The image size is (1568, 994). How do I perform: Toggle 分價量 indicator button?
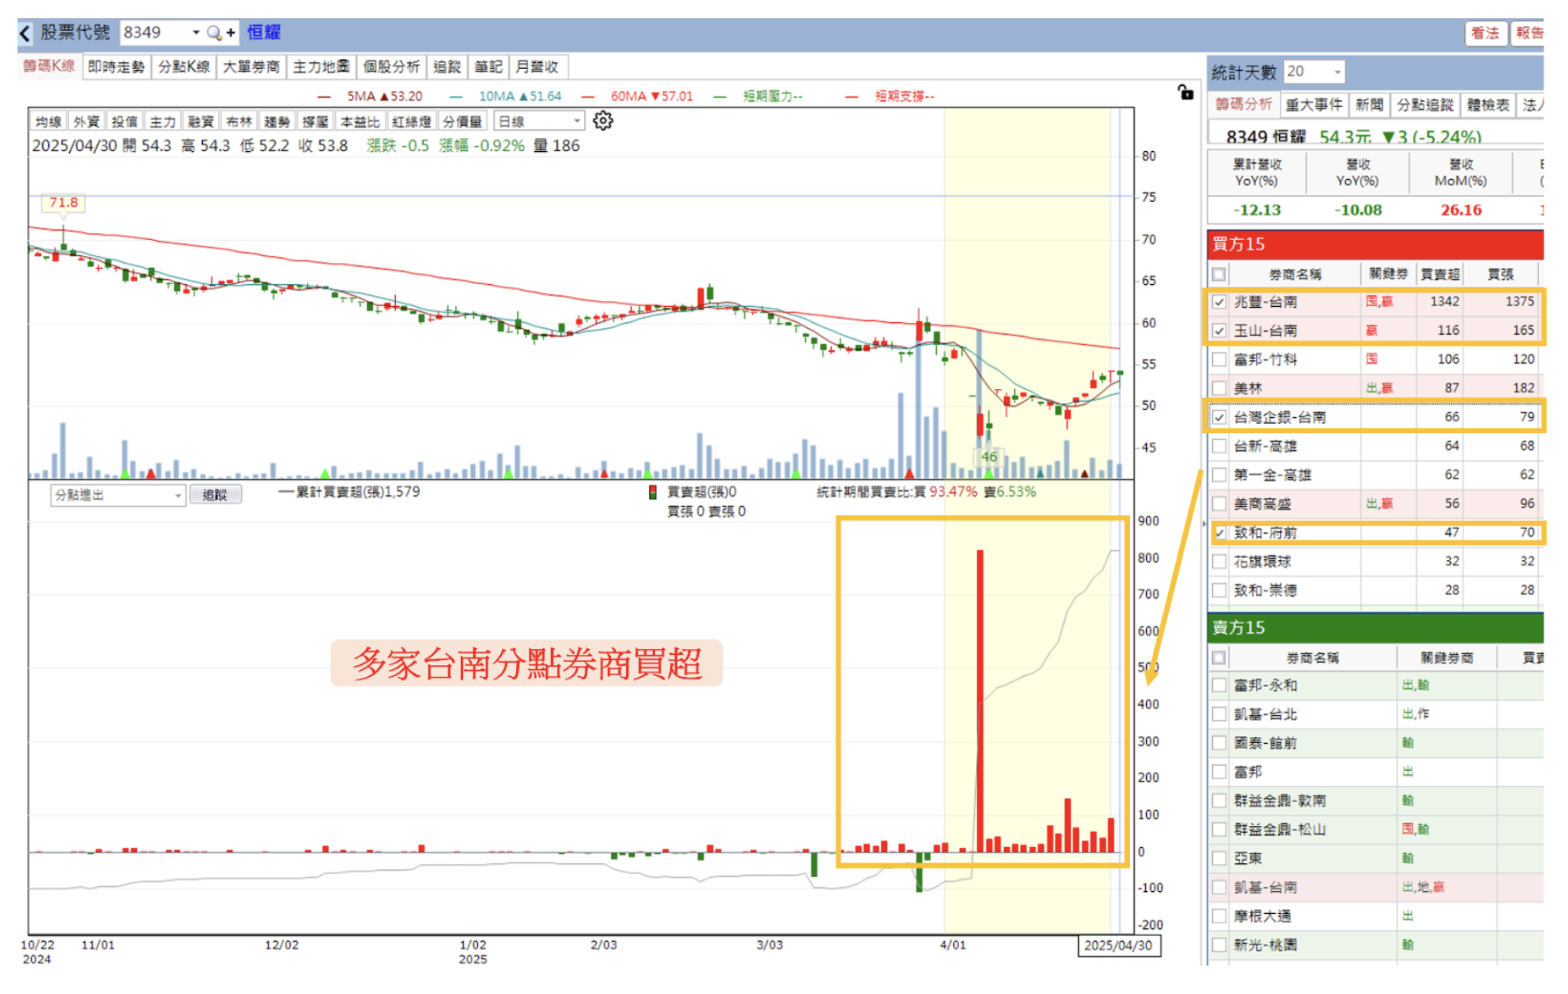tap(462, 122)
